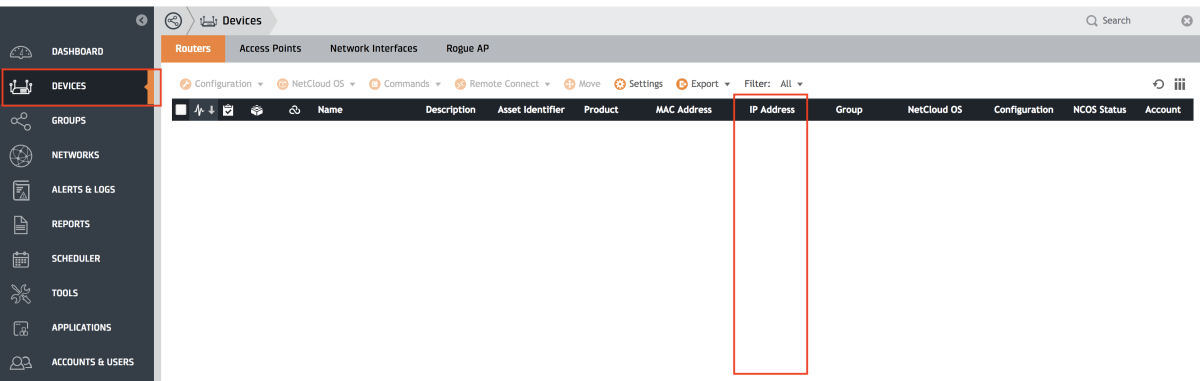The width and height of the screenshot is (1200, 381).
Task: Click the Settings button in toolbar
Action: tap(638, 84)
